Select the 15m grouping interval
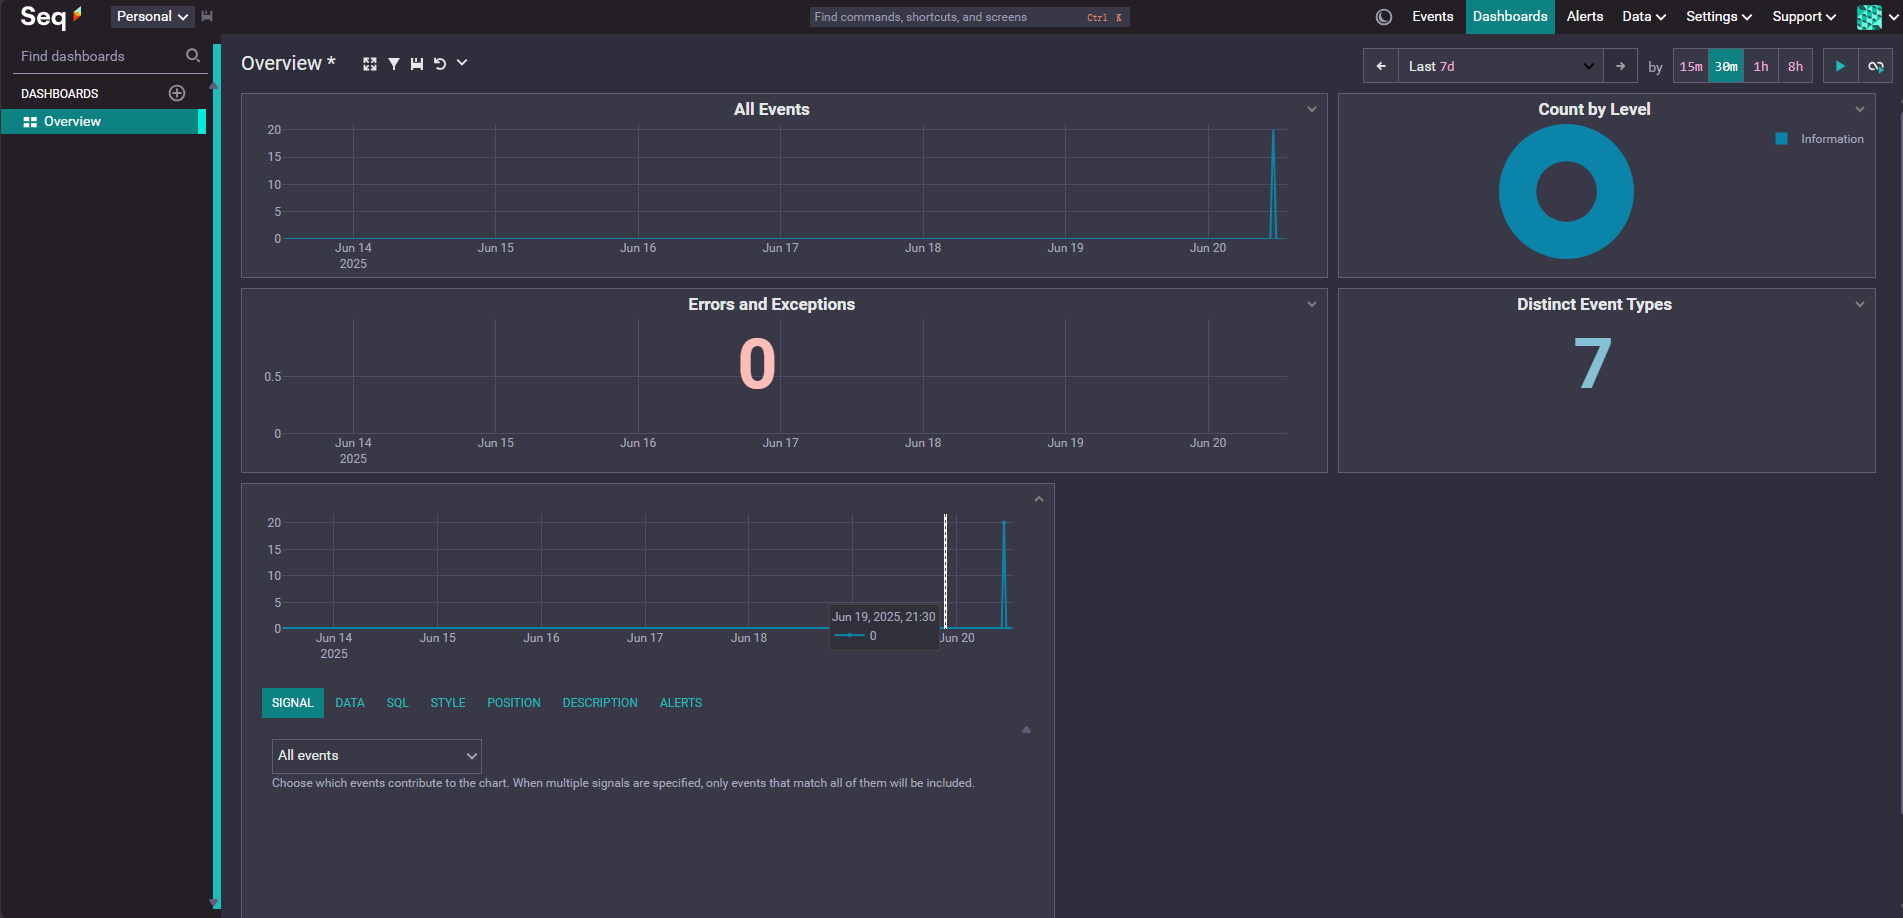1903x918 pixels. click(x=1691, y=66)
